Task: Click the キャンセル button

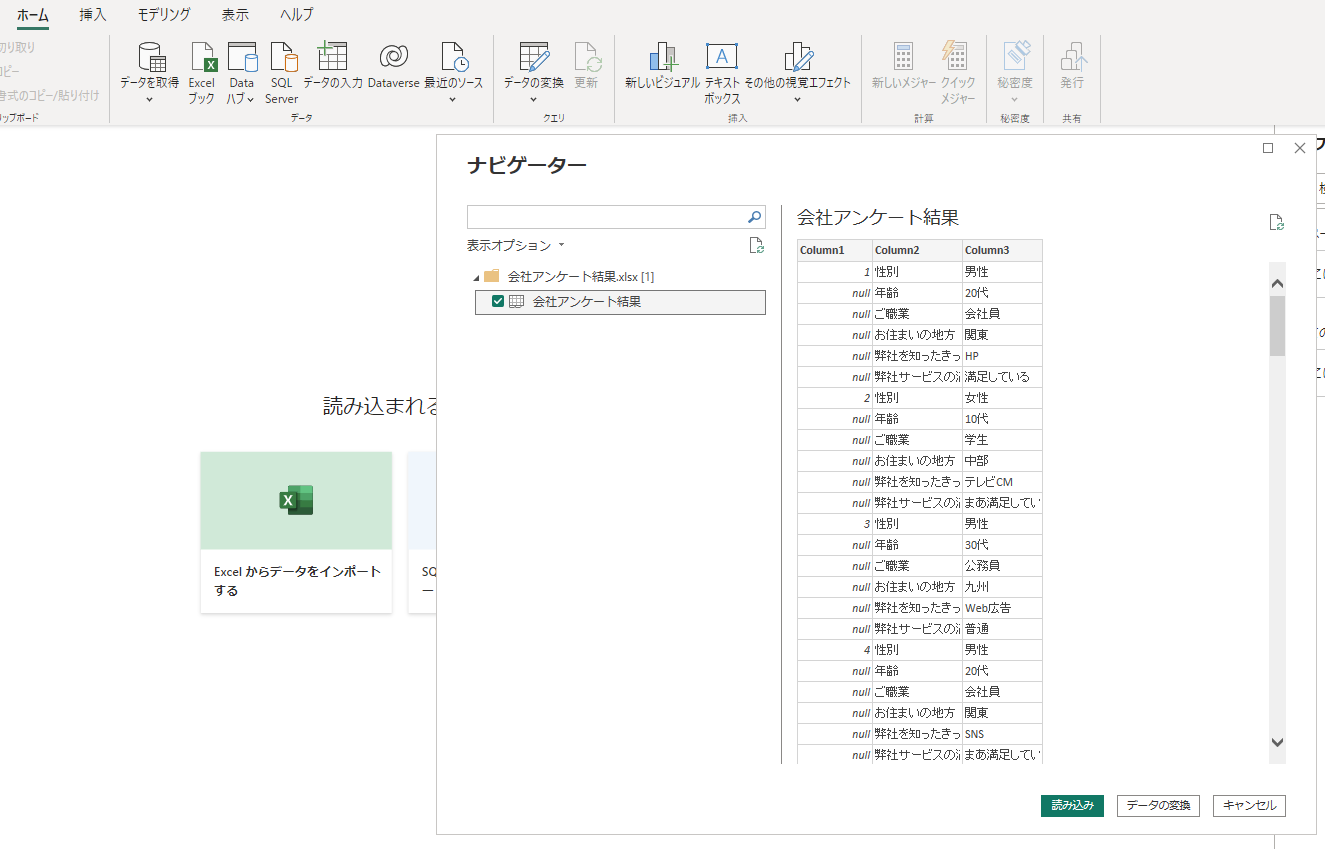Action: click(x=1249, y=806)
